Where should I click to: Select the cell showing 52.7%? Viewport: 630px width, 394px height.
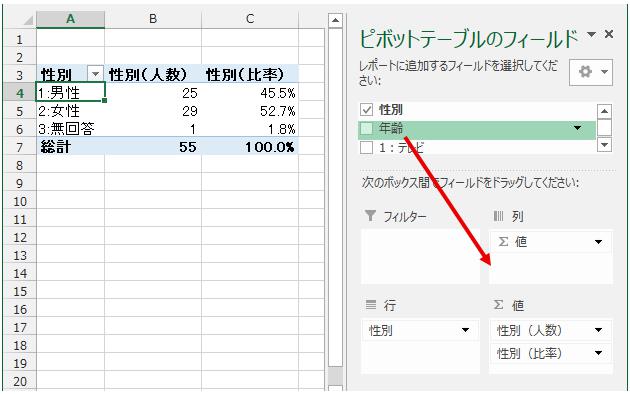coord(250,110)
